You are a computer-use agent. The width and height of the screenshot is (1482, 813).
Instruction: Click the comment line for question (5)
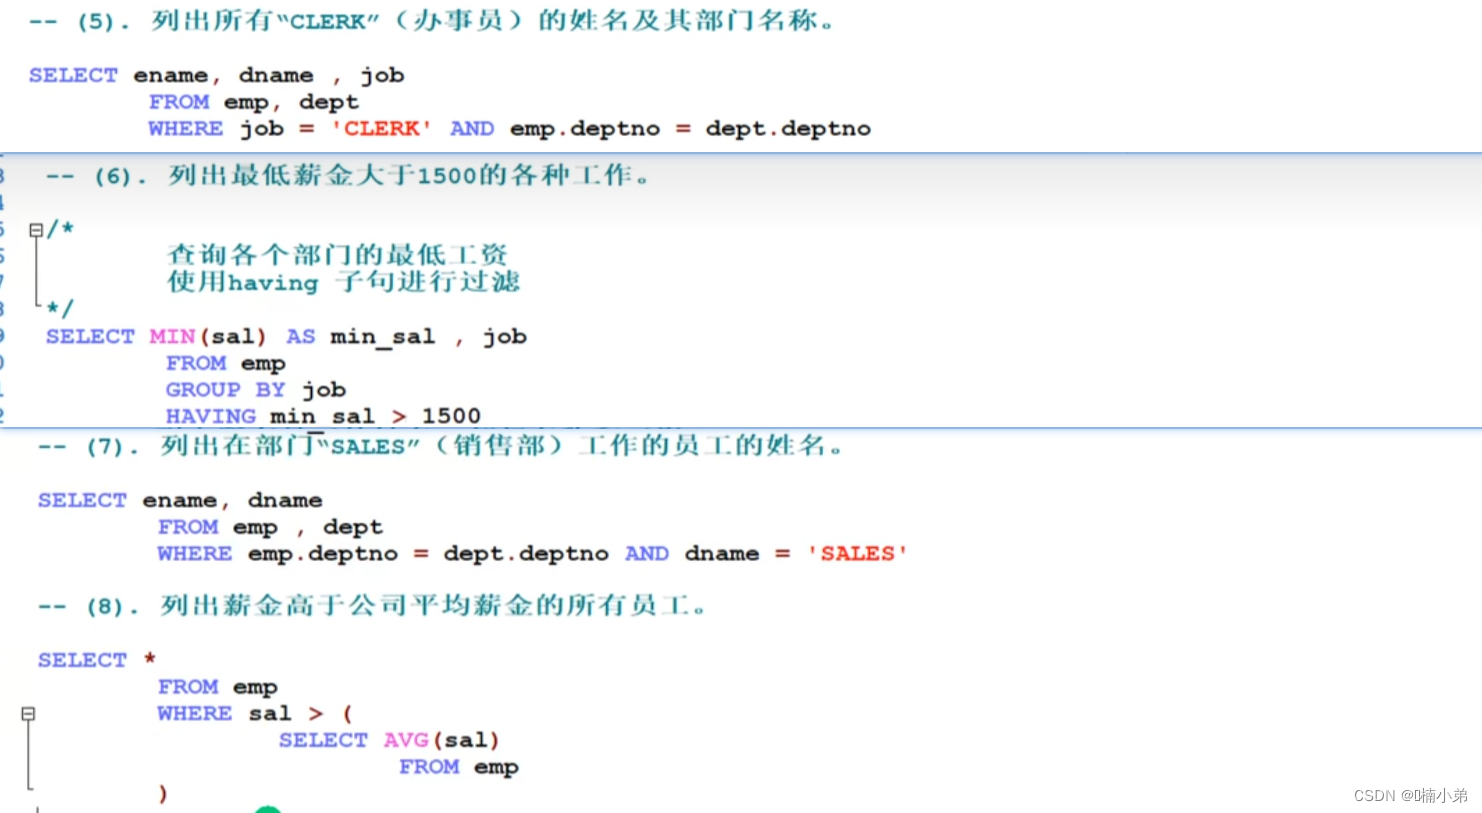point(435,21)
